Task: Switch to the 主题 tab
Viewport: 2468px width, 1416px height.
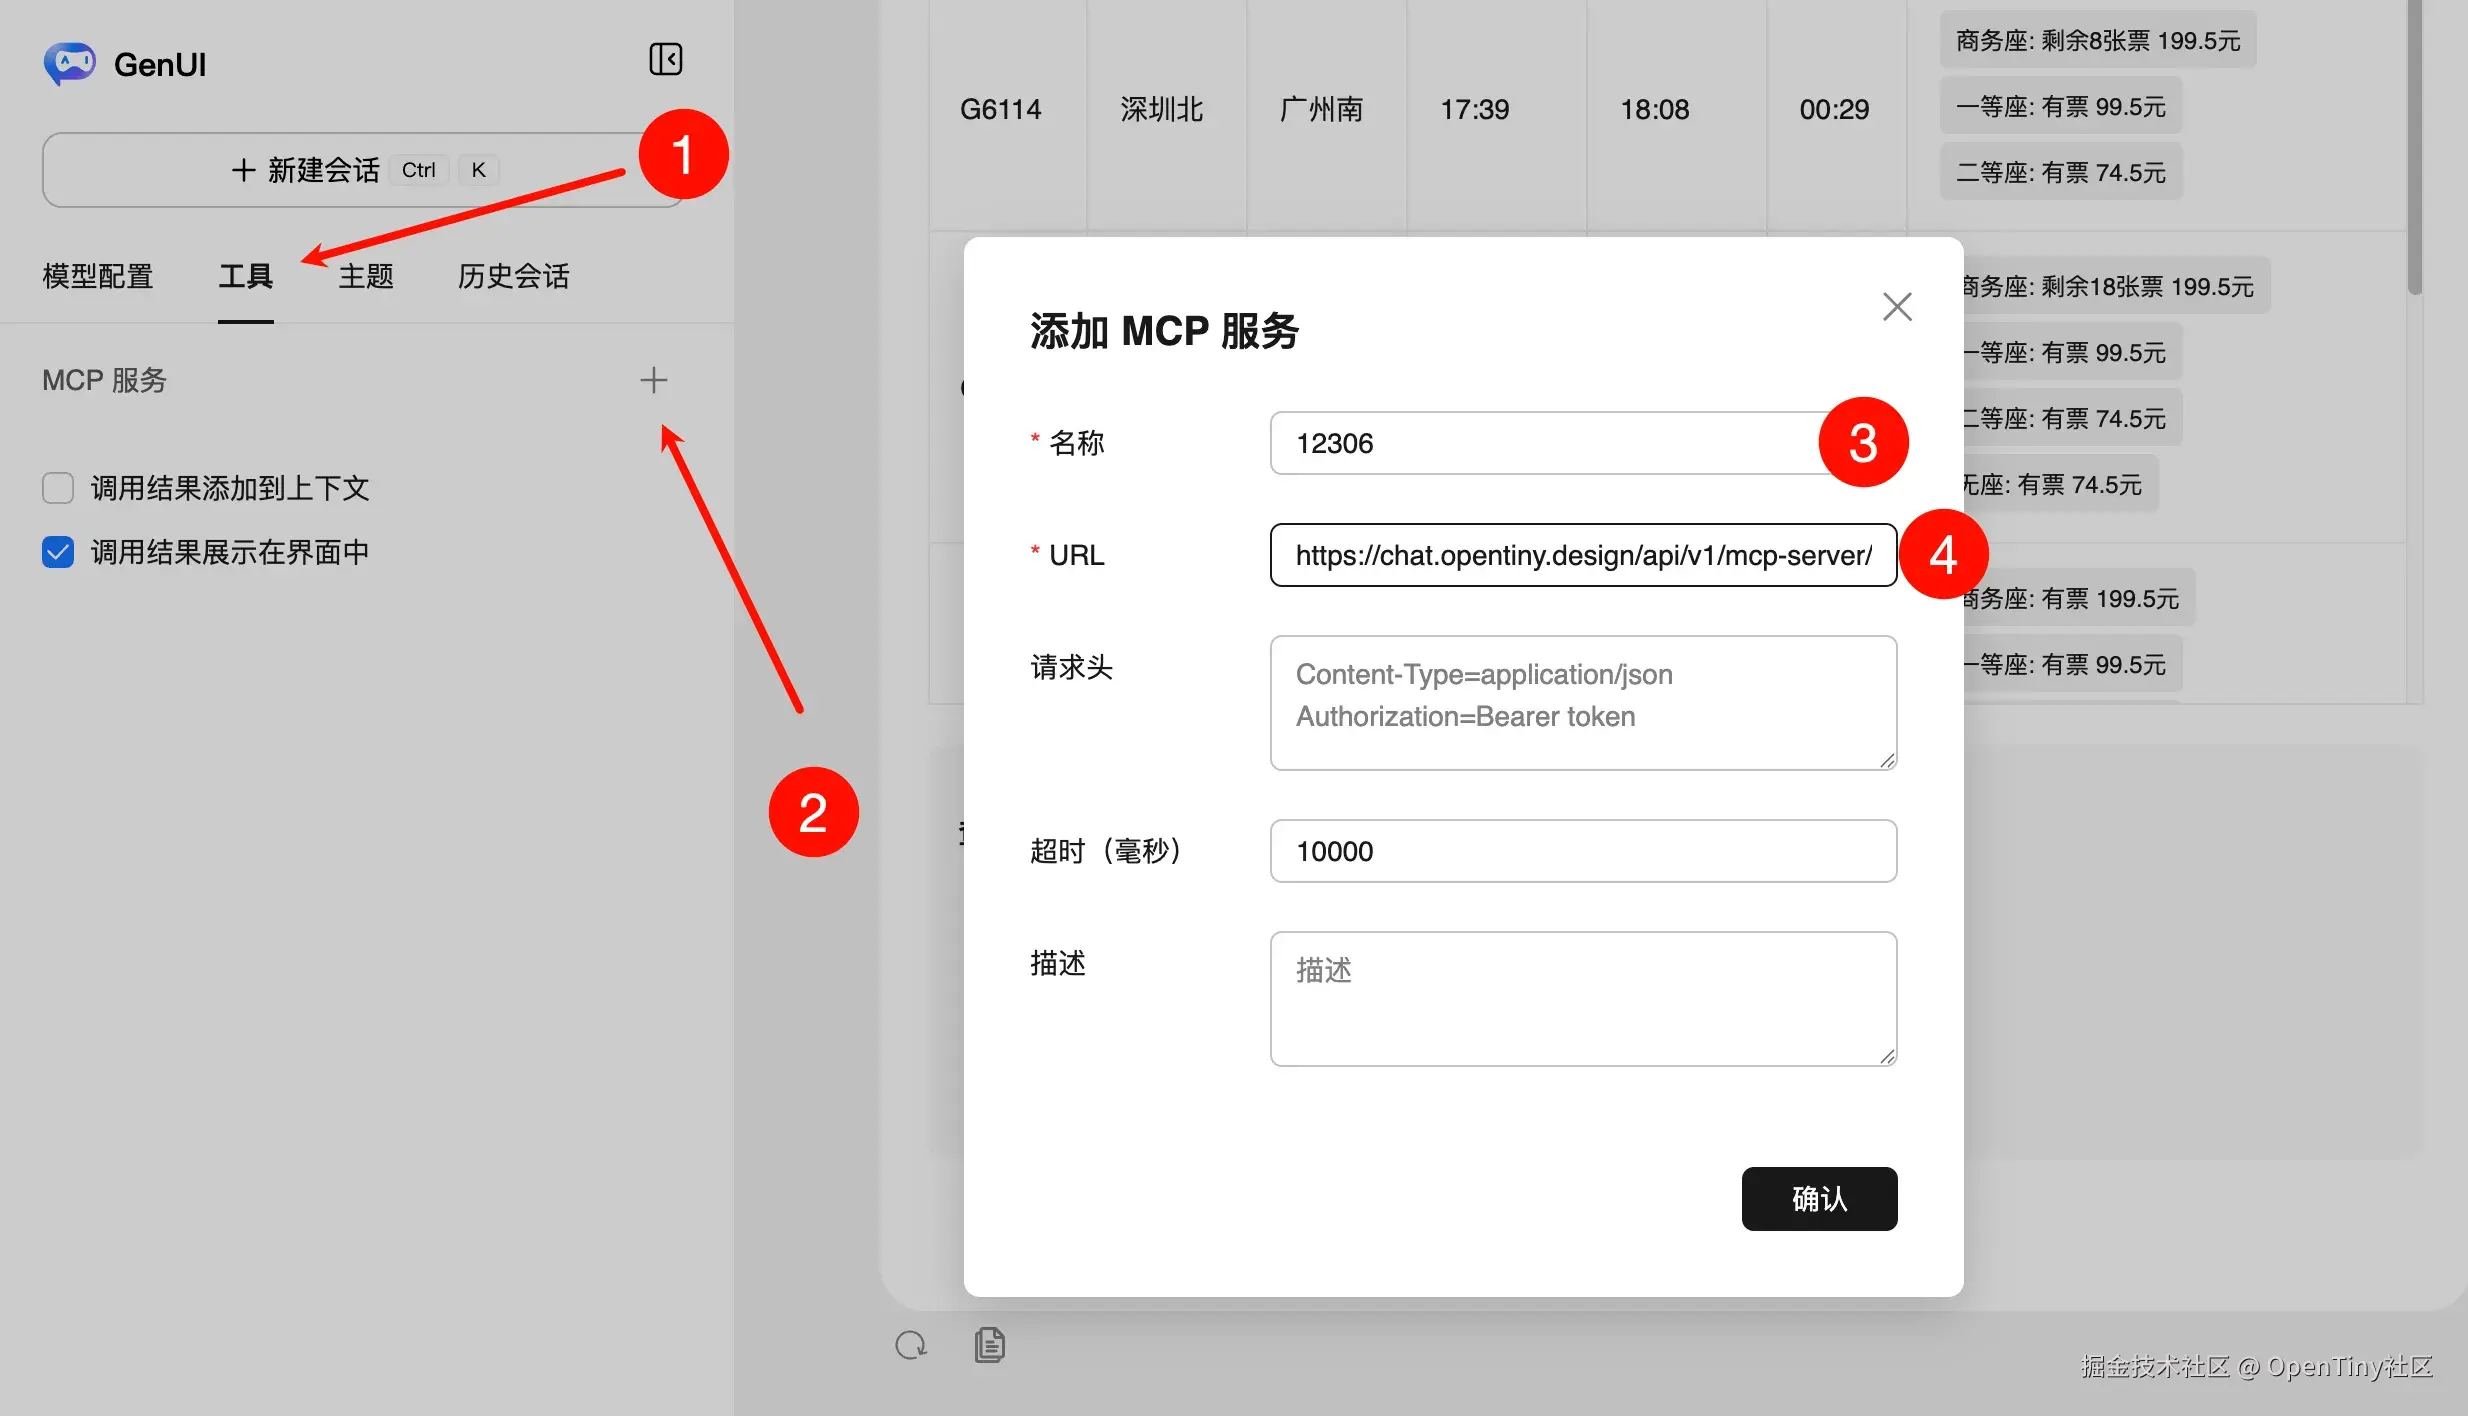Action: click(366, 276)
